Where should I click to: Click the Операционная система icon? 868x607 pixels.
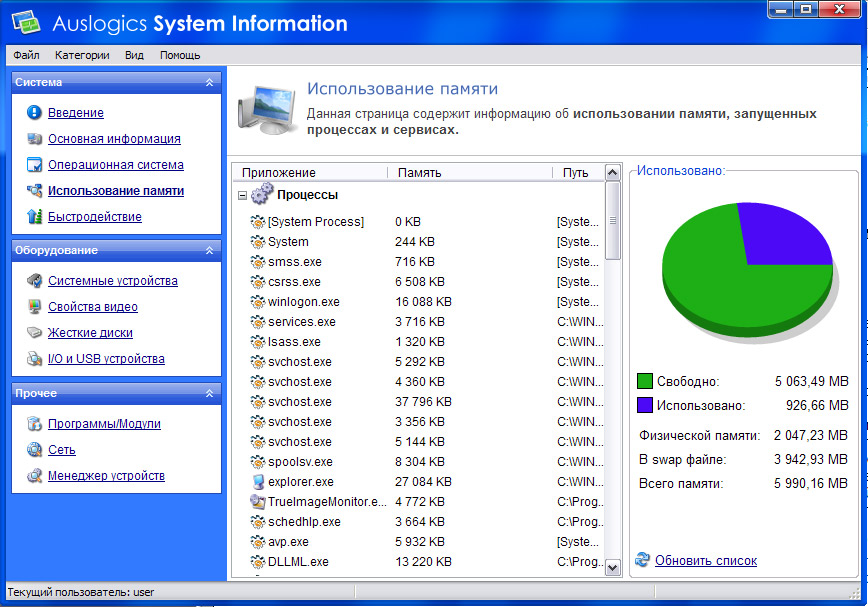(x=34, y=164)
